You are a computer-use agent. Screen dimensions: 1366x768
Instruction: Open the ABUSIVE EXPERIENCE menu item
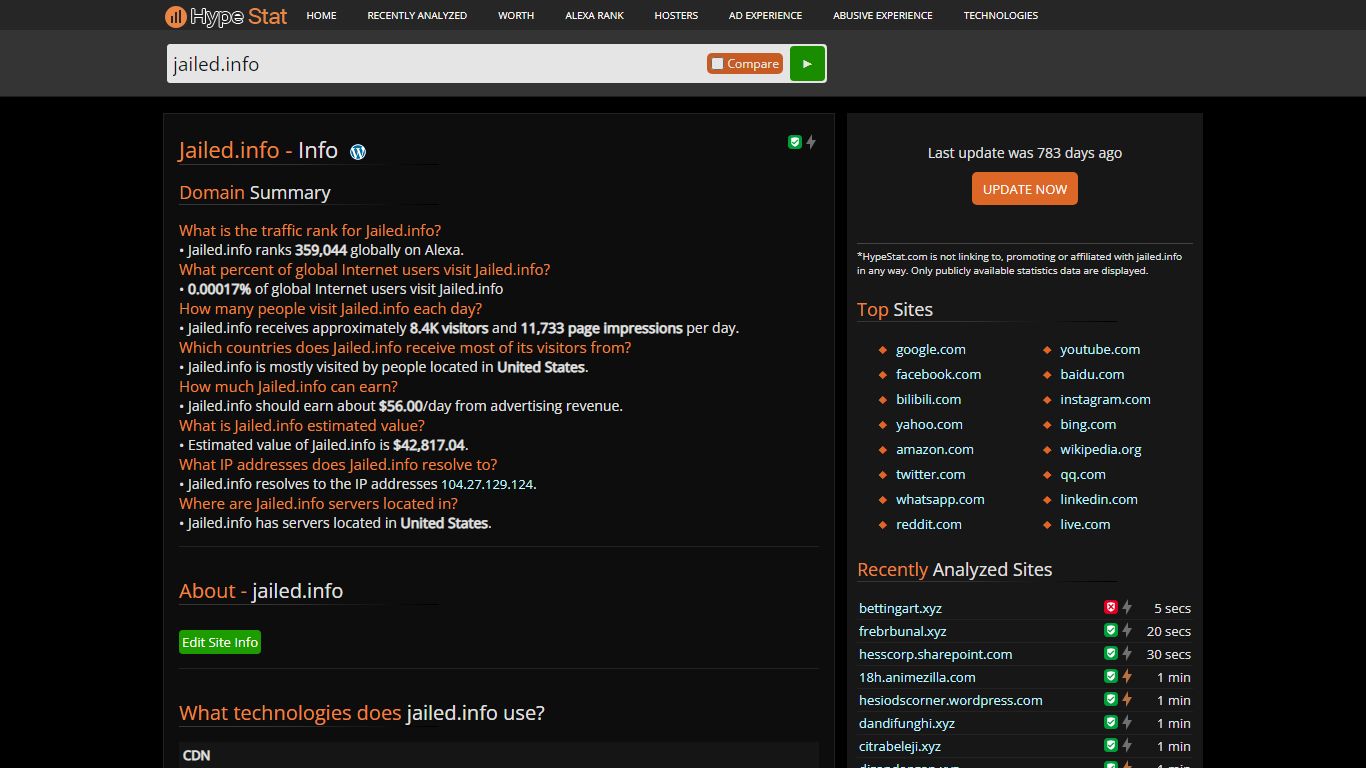pyautogui.click(x=883, y=15)
